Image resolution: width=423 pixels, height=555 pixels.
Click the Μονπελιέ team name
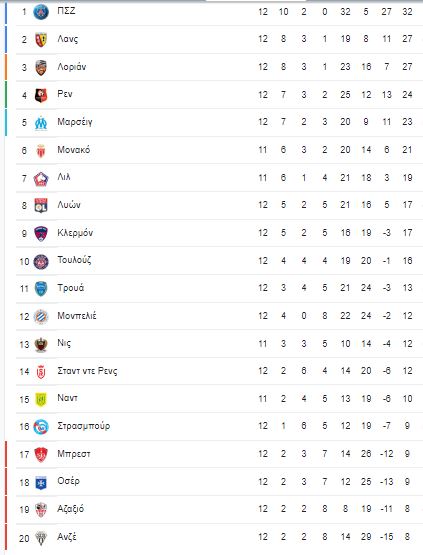click(x=77, y=315)
